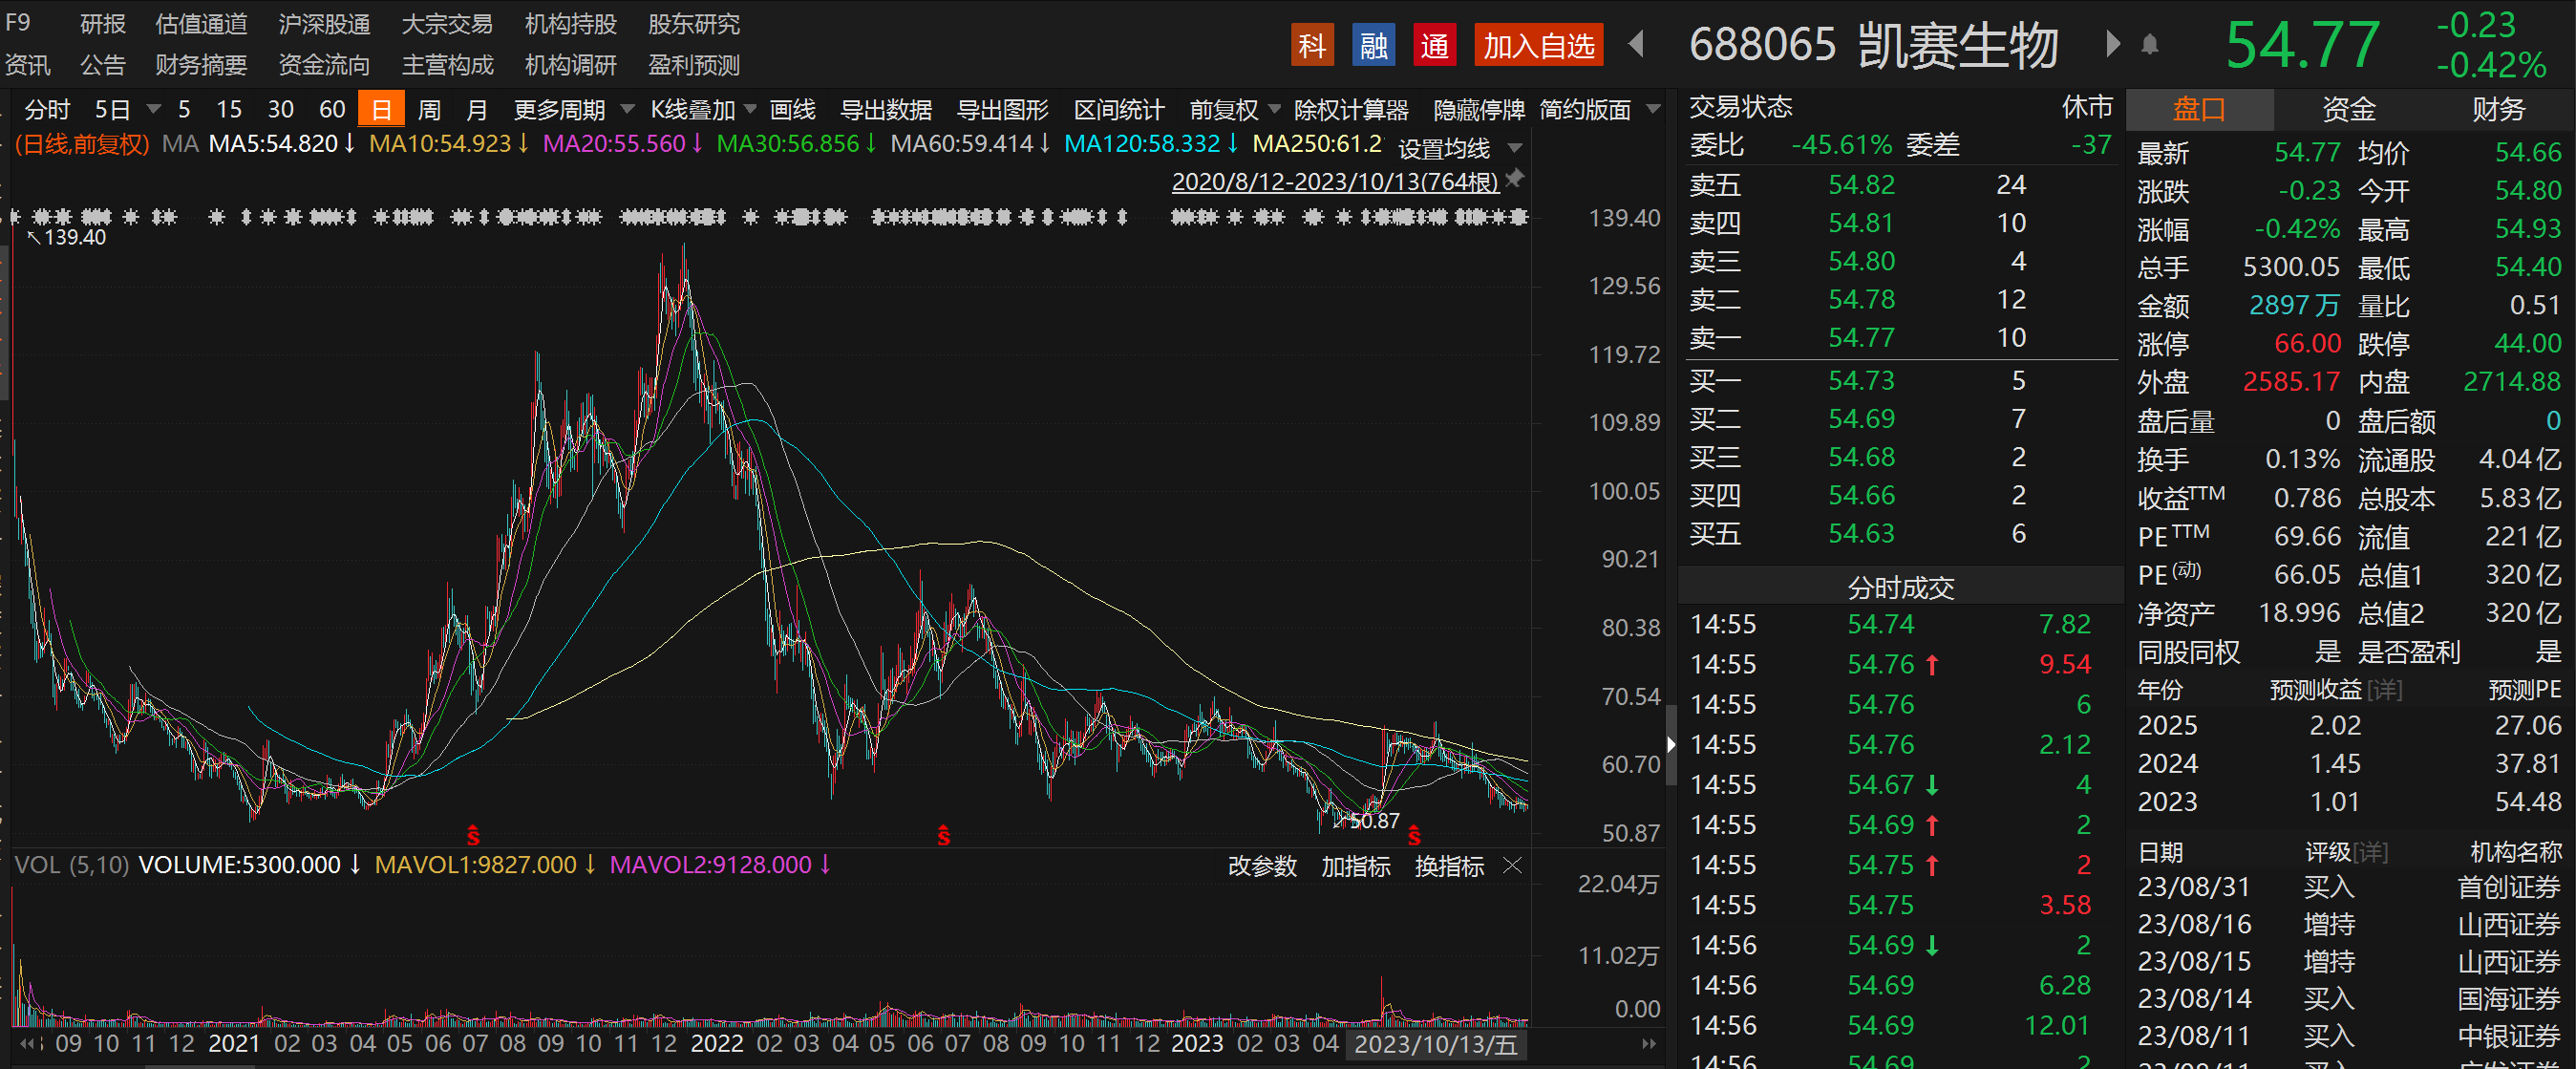Switch to the 资金 tab
Image resolution: width=2576 pixels, height=1069 pixels.
click(x=2348, y=109)
